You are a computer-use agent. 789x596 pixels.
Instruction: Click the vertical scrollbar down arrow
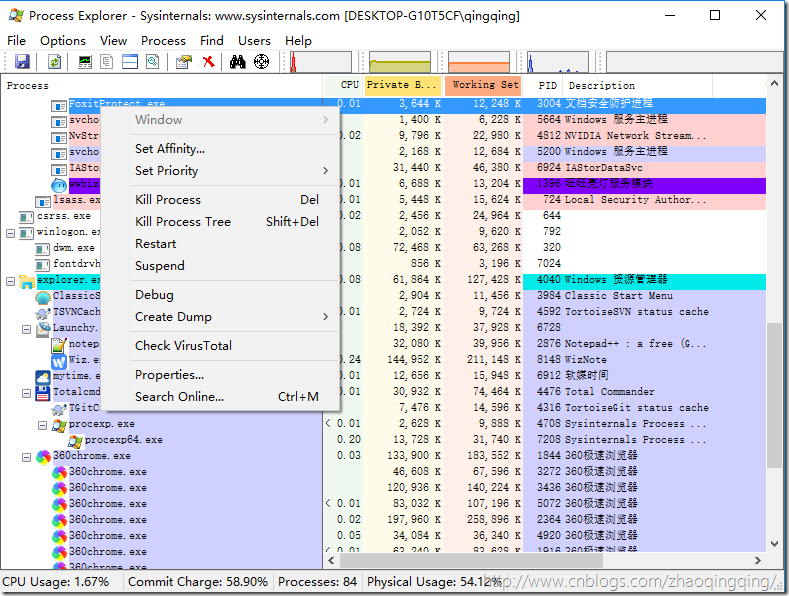coord(774,543)
